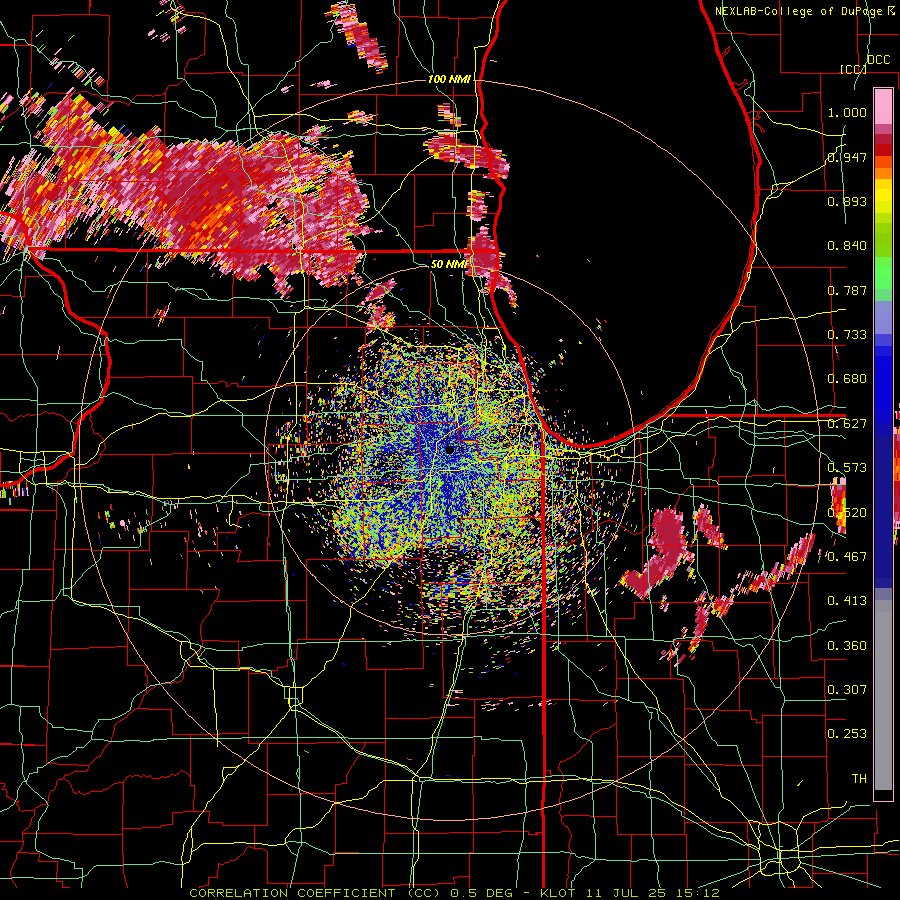Pick the bright green color bar segment
900x900 pixels.
[x=883, y=273]
